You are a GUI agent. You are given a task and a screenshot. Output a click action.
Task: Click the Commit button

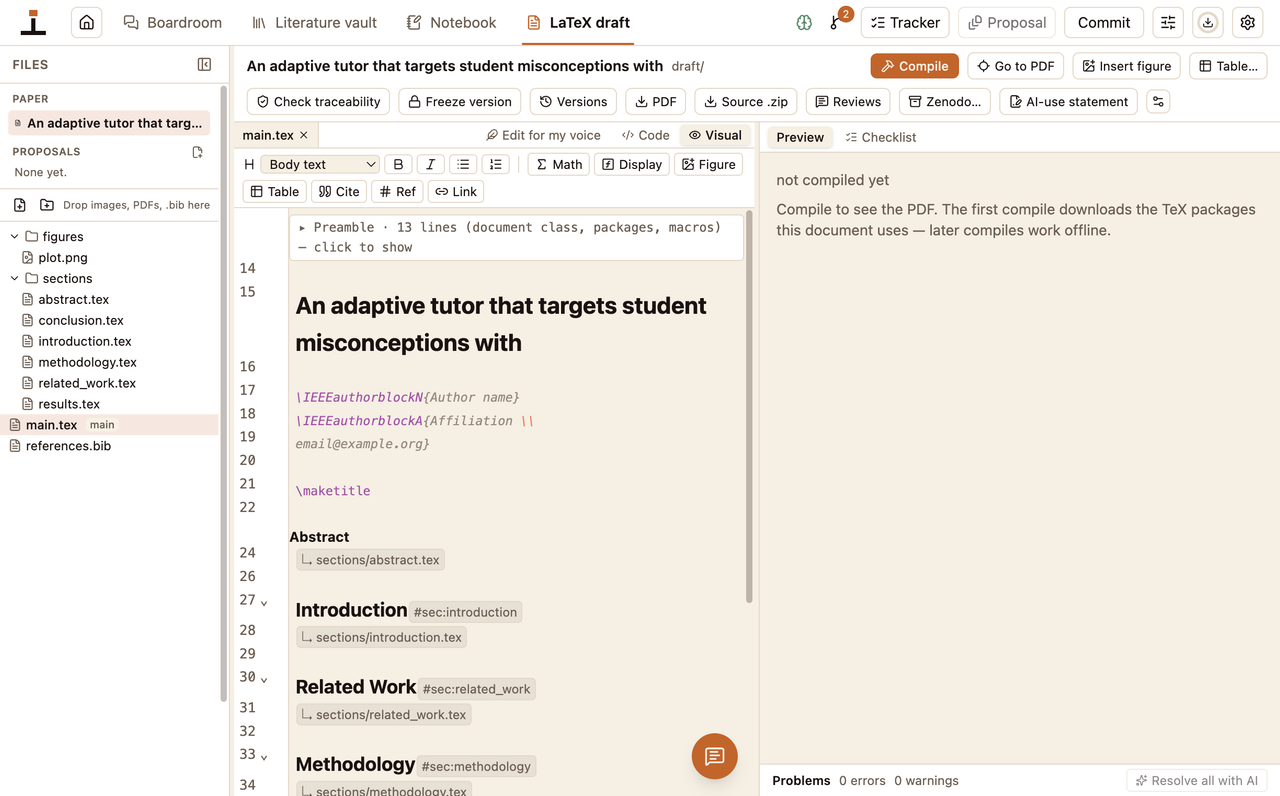(1104, 22)
